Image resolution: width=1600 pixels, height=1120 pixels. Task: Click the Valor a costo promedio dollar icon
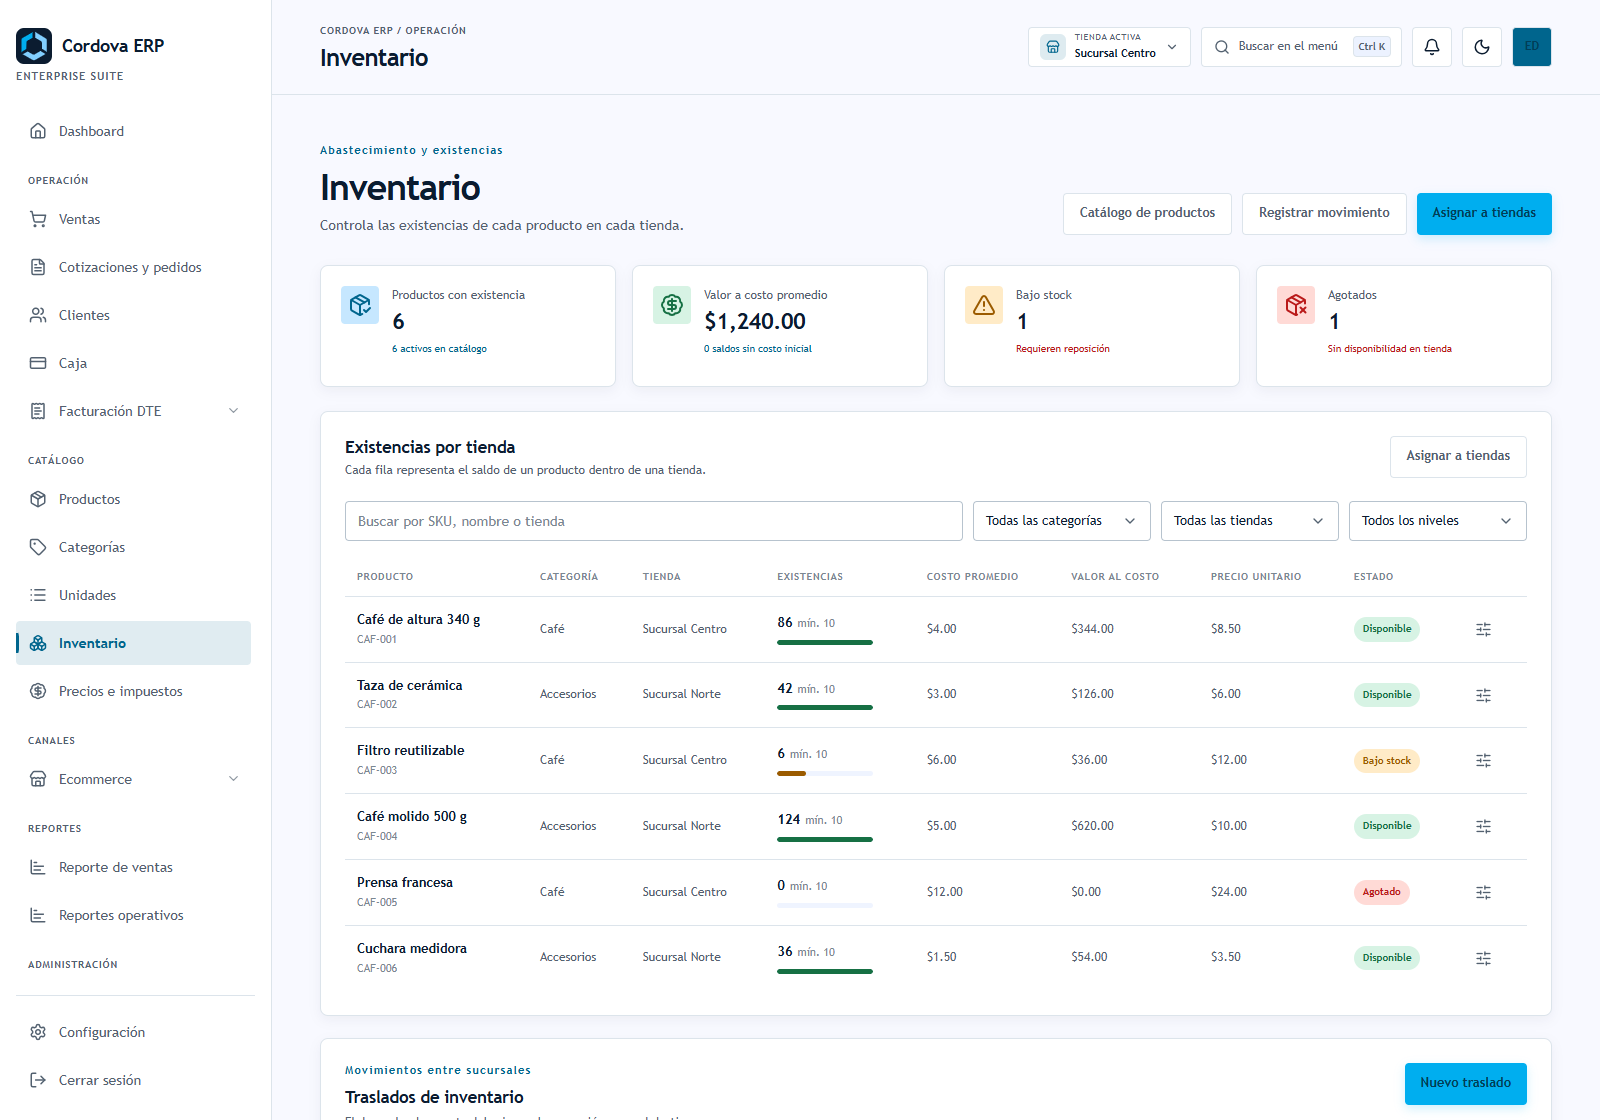point(672,305)
